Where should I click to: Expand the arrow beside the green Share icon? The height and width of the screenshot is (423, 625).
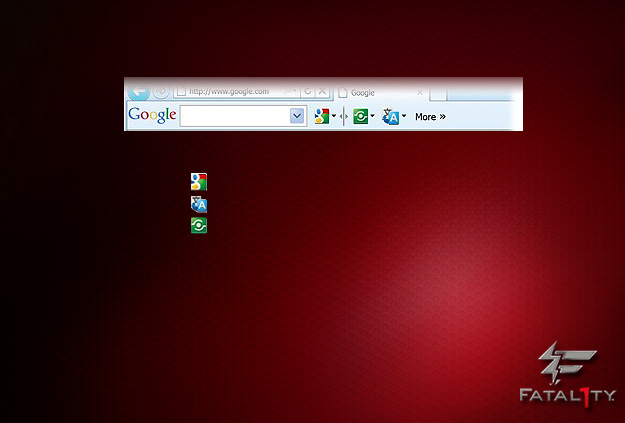(373, 116)
